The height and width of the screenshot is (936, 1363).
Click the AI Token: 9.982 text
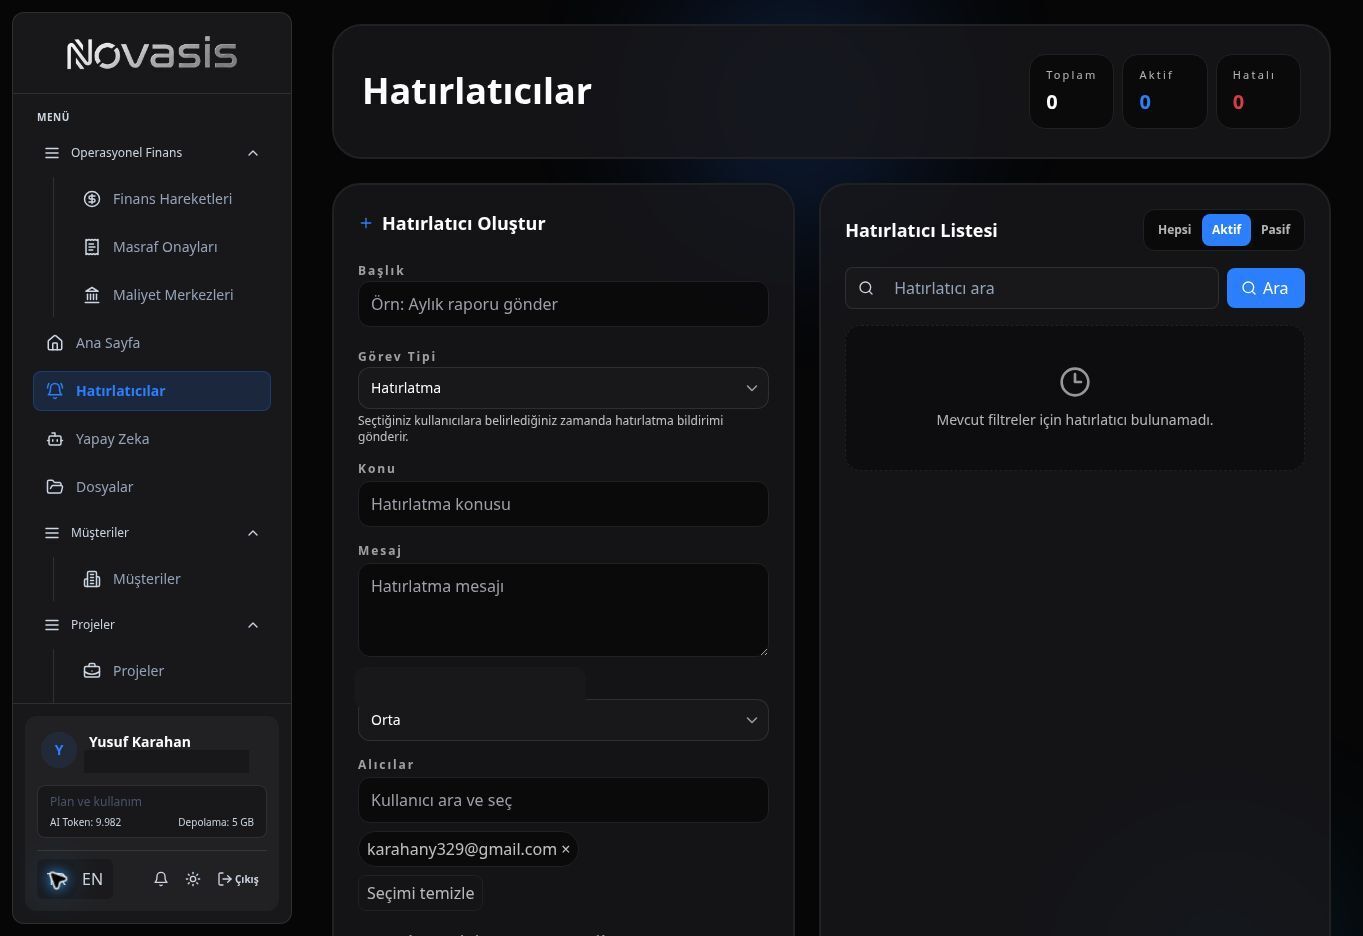(x=85, y=822)
